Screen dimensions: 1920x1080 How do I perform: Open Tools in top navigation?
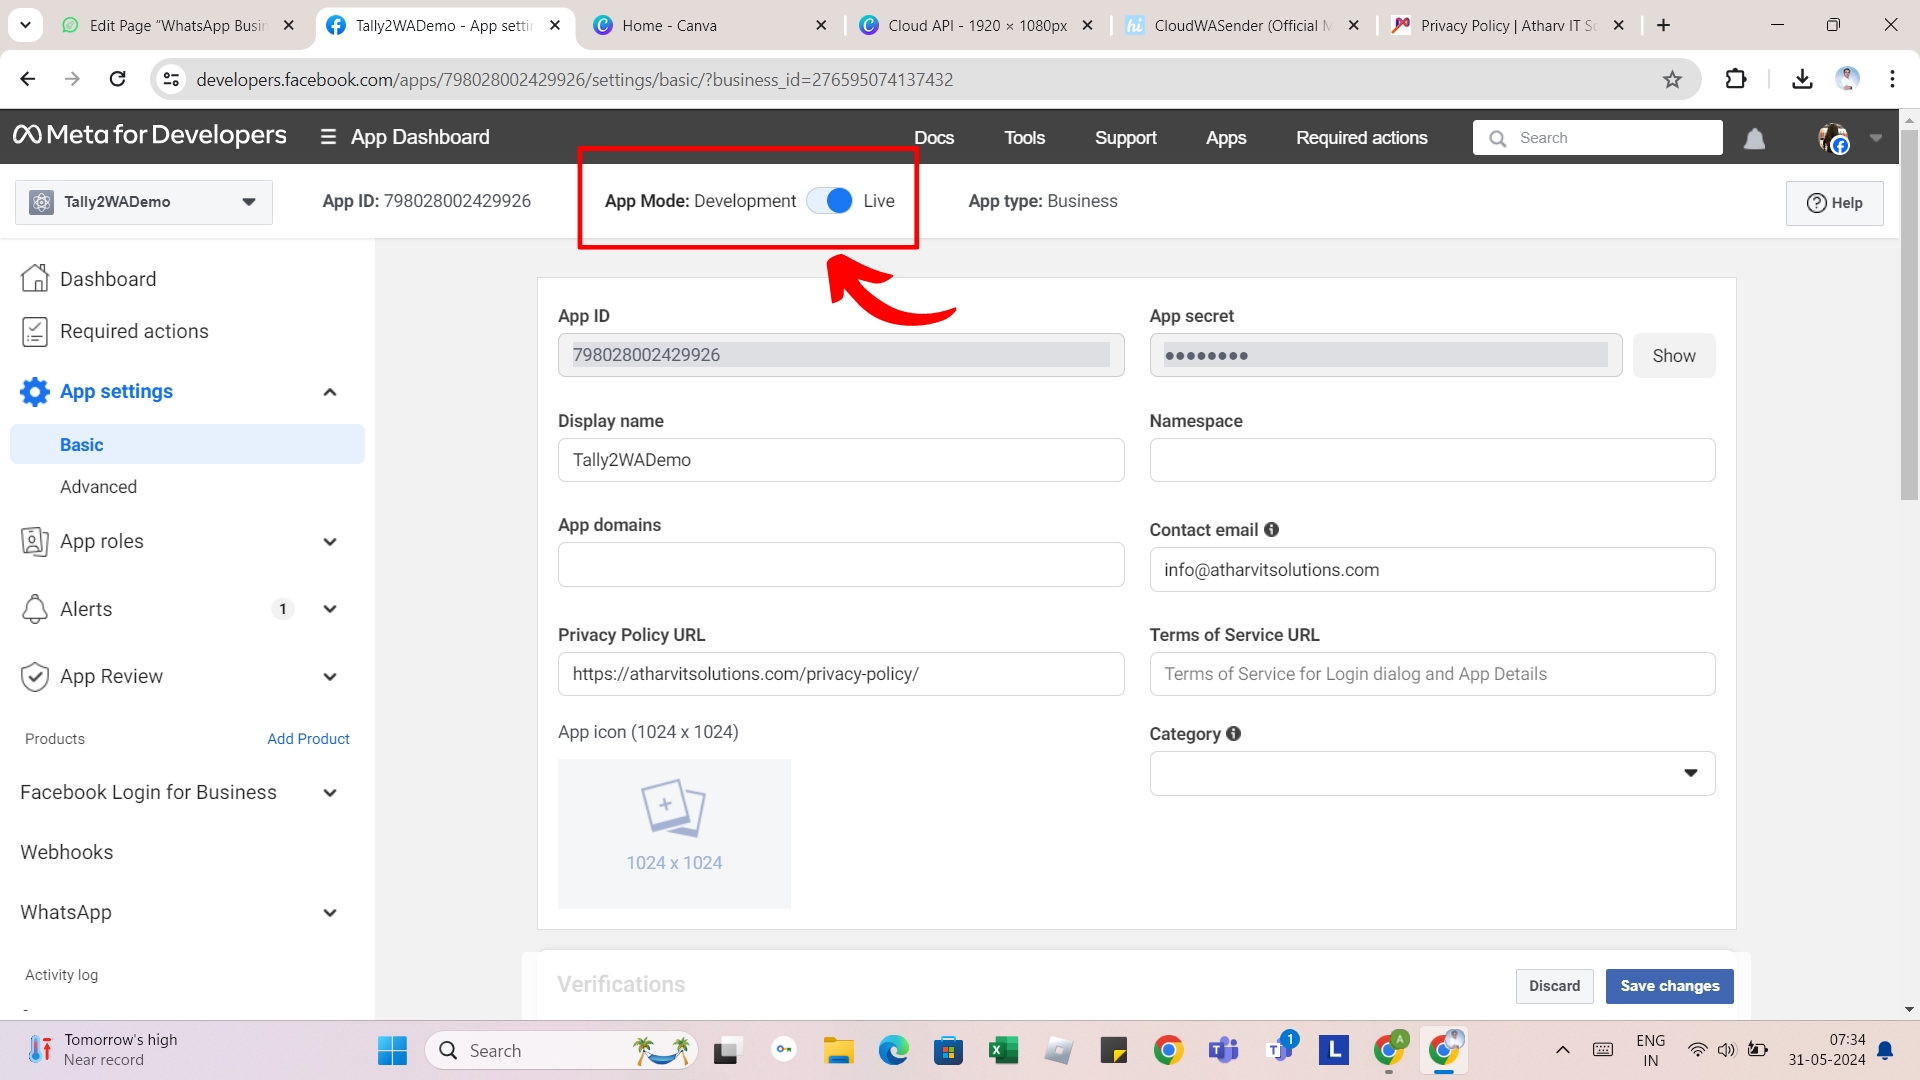[1024, 138]
